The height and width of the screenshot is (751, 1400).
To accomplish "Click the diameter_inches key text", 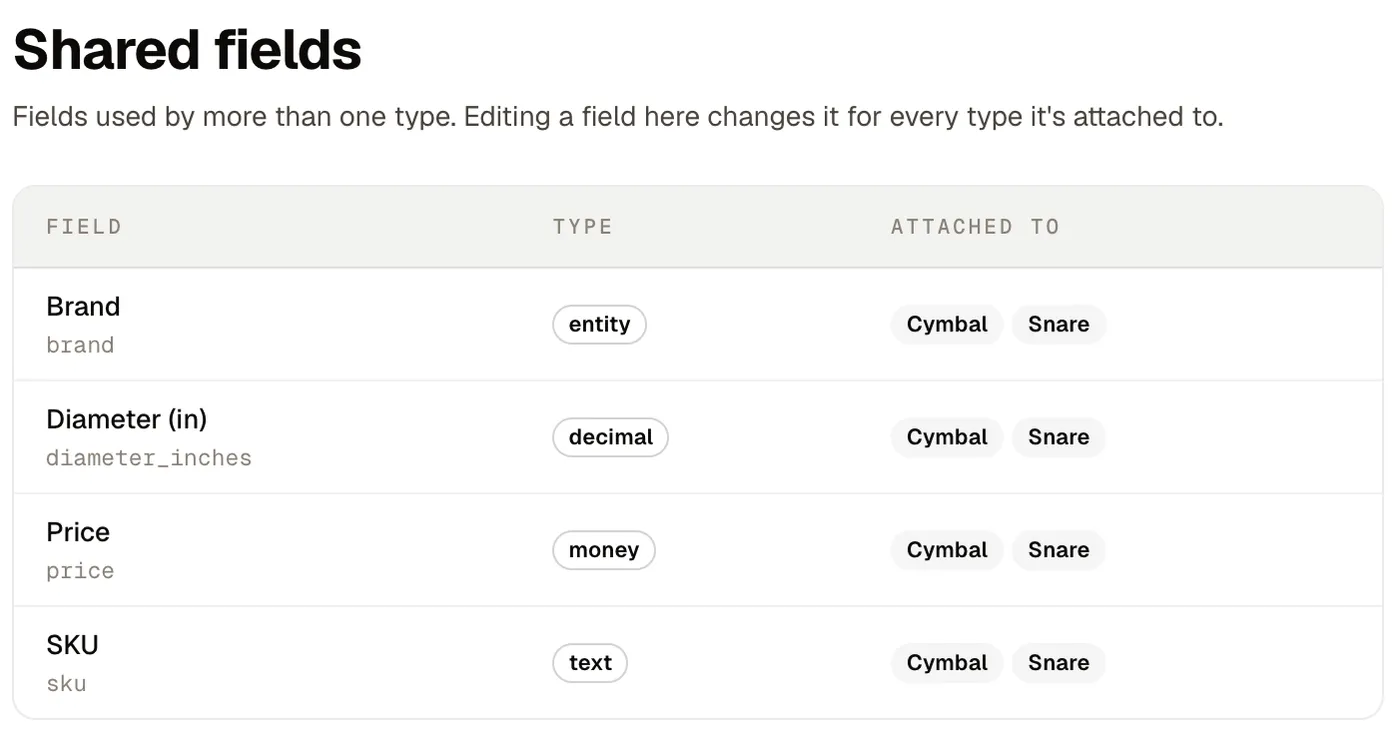I will click(x=149, y=458).
